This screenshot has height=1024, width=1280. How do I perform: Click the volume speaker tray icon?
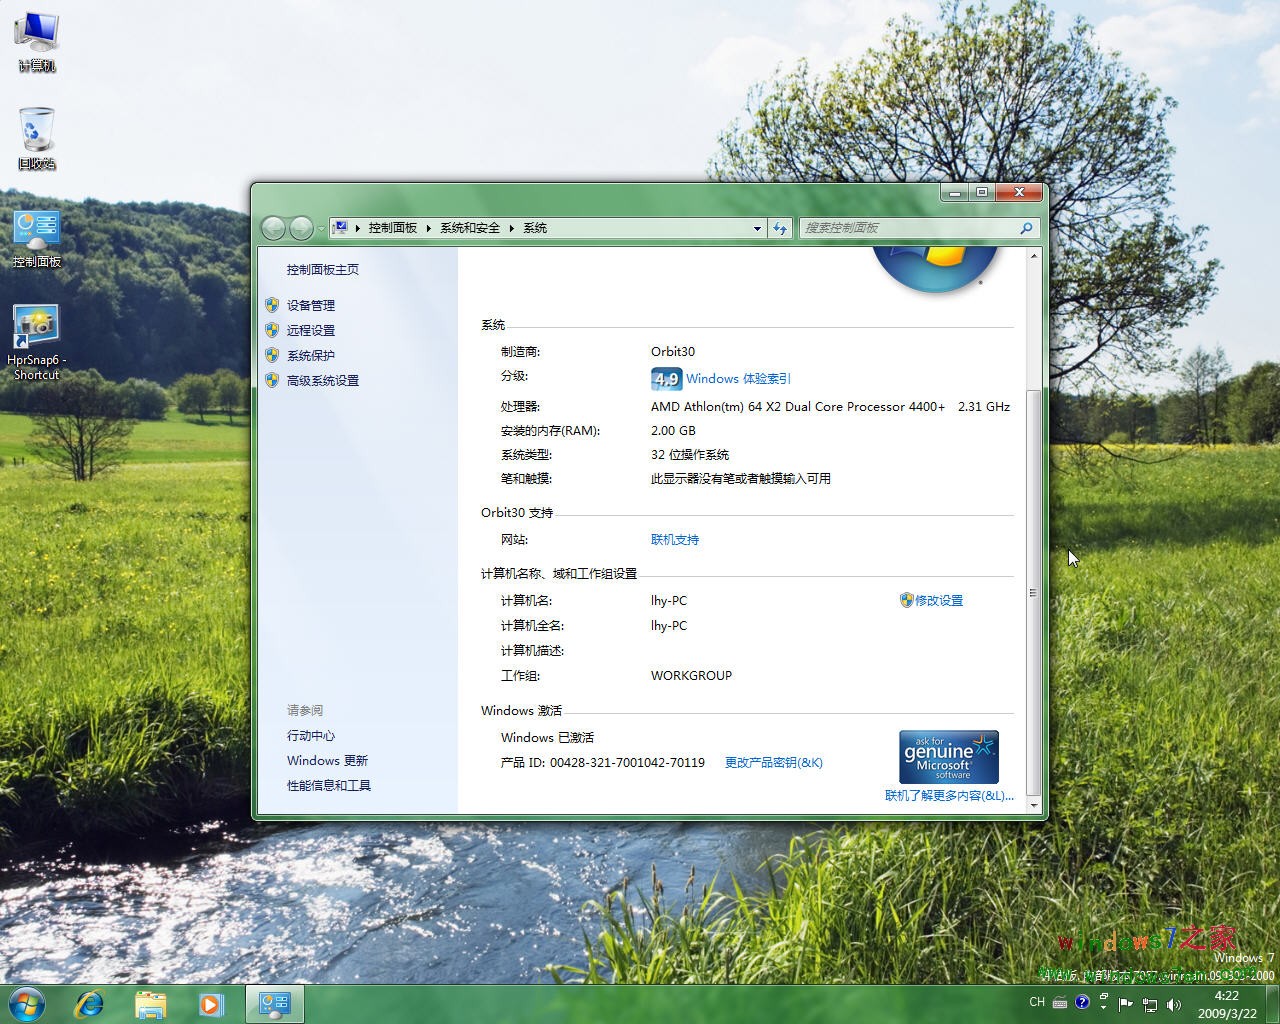1173,1004
